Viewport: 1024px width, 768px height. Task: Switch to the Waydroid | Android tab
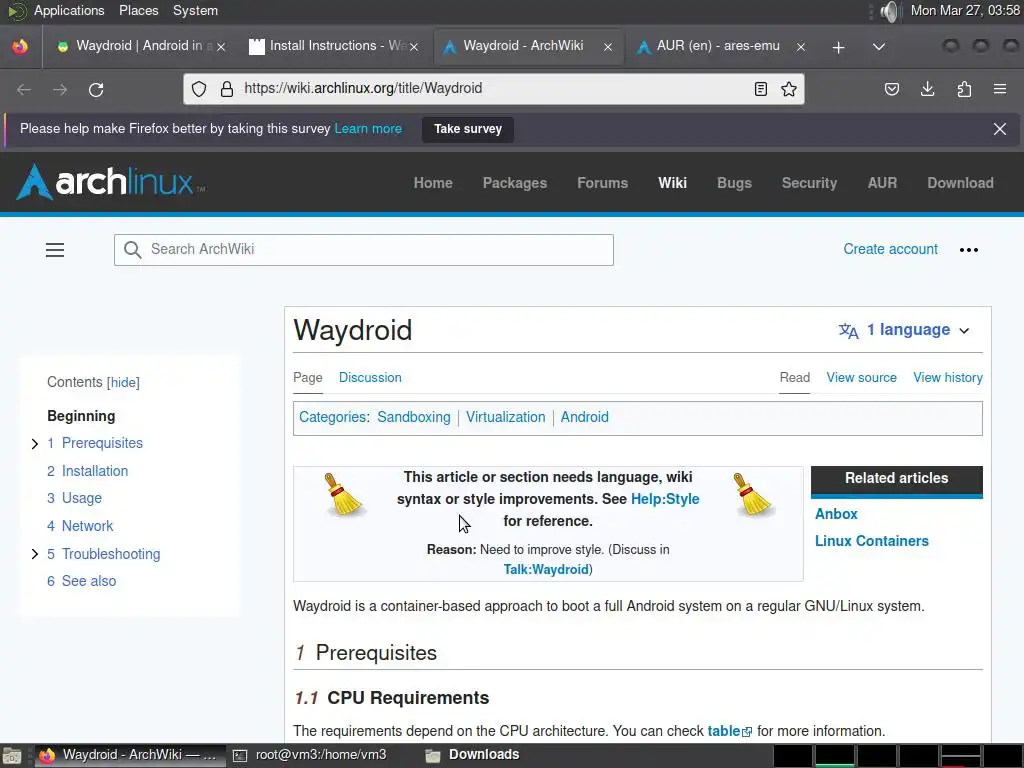pos(139,46)
